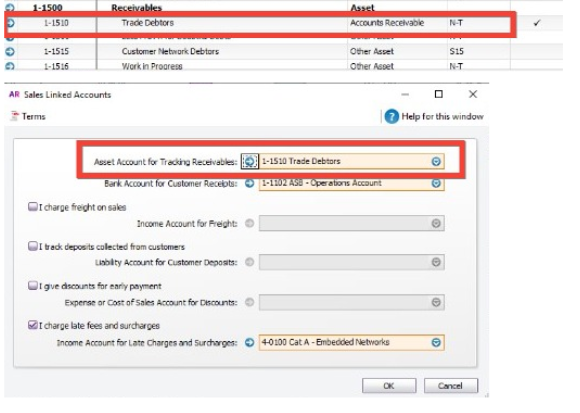Click the 1-1102 ASB Operations Account field

pyautogui.click(x=351, y=183)
